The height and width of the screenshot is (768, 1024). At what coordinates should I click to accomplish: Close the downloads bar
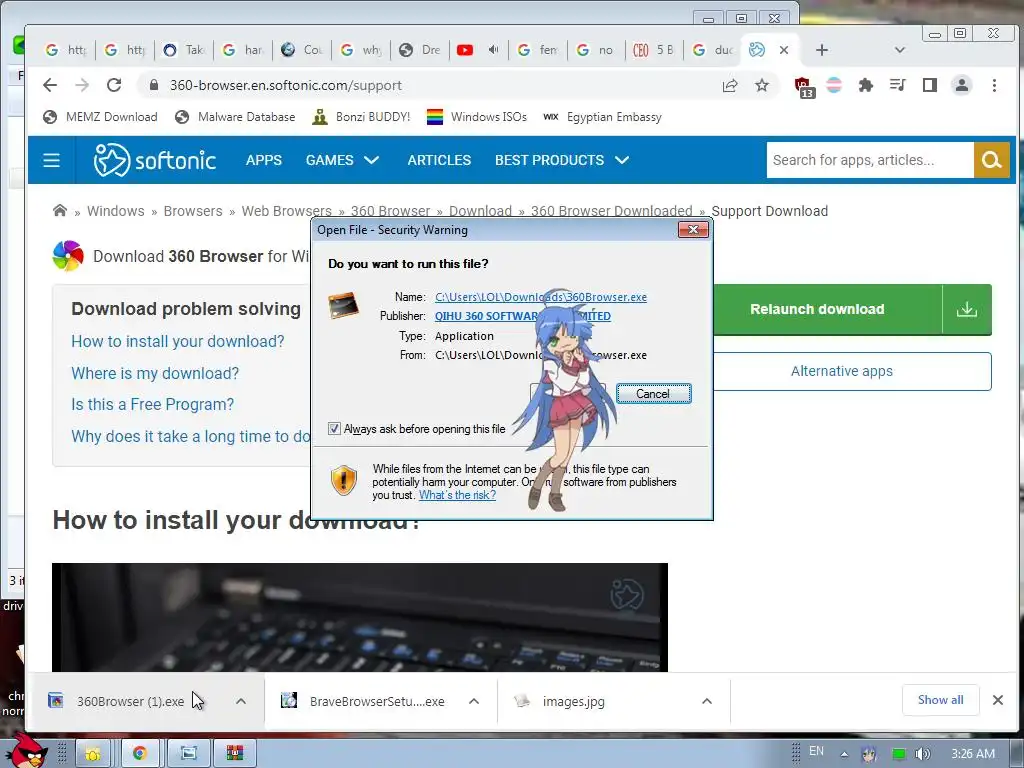pos(997,700)
